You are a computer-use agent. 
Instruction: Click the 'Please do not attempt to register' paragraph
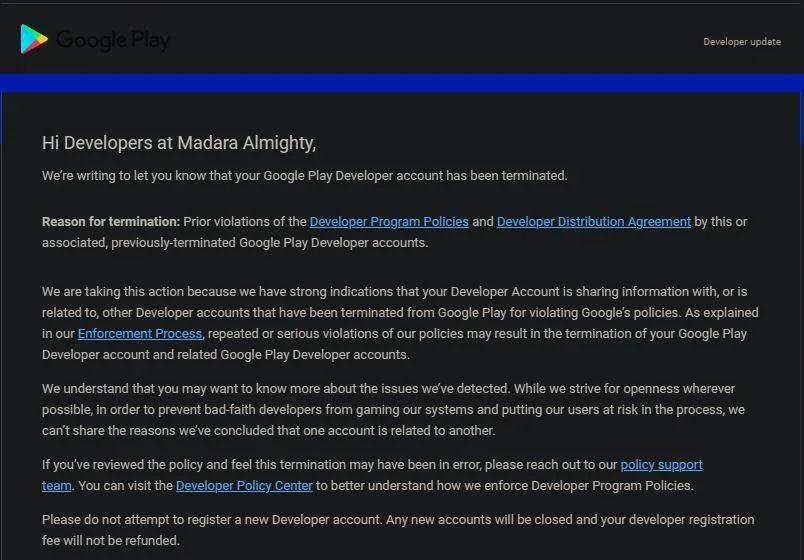(x=398, y=520)
